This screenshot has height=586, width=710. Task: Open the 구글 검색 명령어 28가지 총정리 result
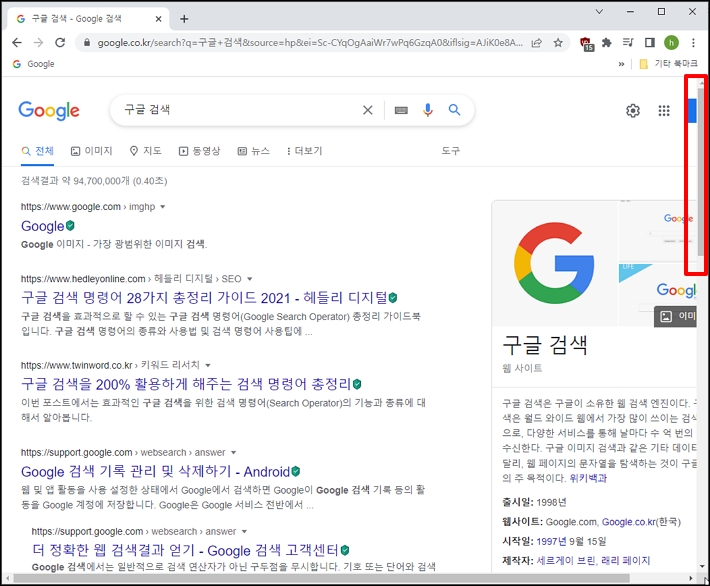click(x=204, y=298)
